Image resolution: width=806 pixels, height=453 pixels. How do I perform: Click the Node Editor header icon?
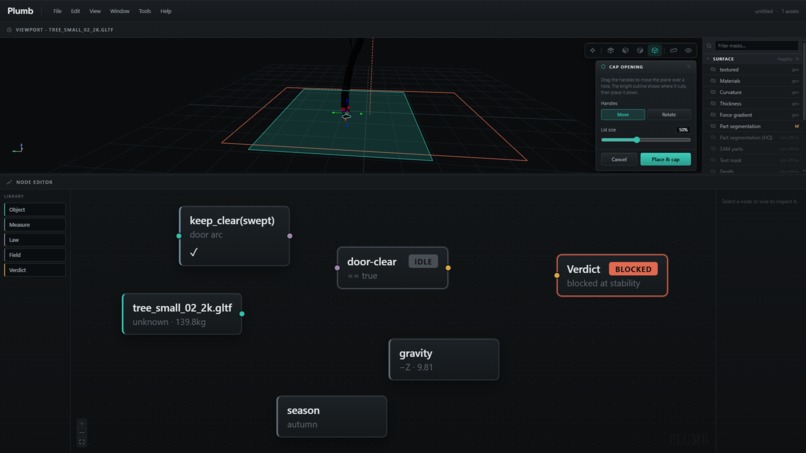pos(9,182)
